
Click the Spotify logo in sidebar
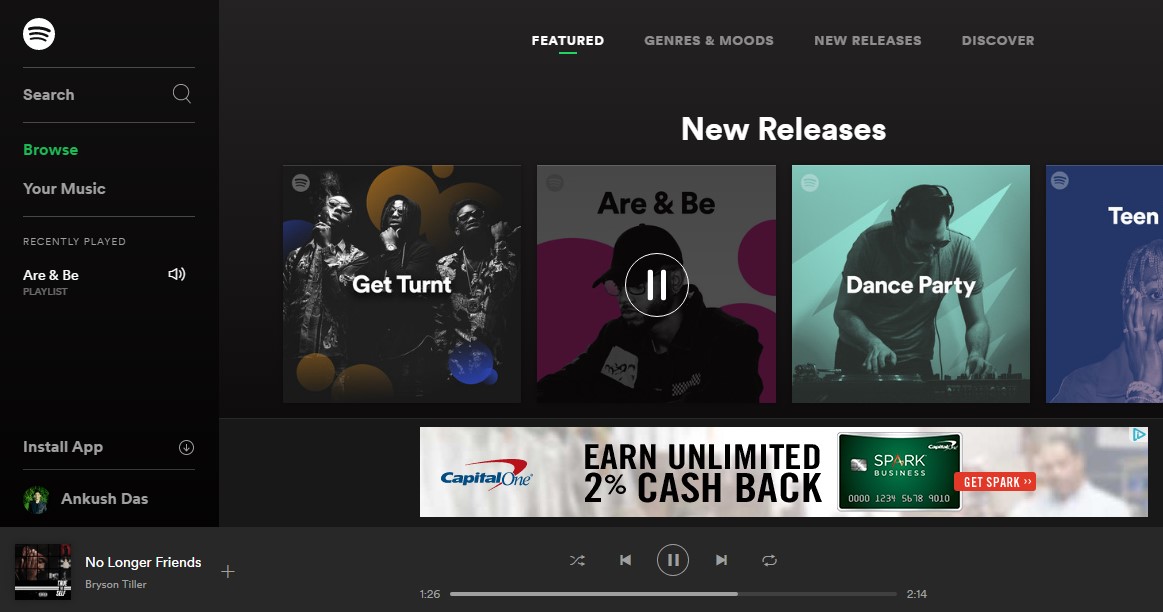(x=39, y=34)
